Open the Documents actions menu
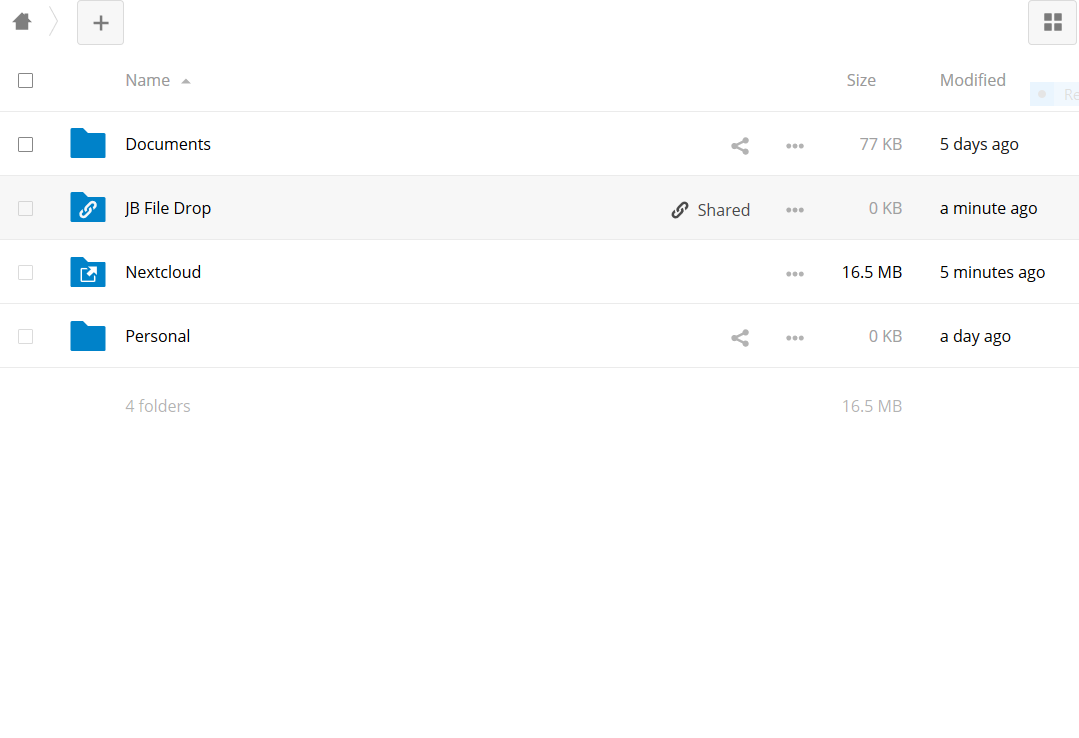Viewport: 1079px width, 738px height. pos(795,145)
